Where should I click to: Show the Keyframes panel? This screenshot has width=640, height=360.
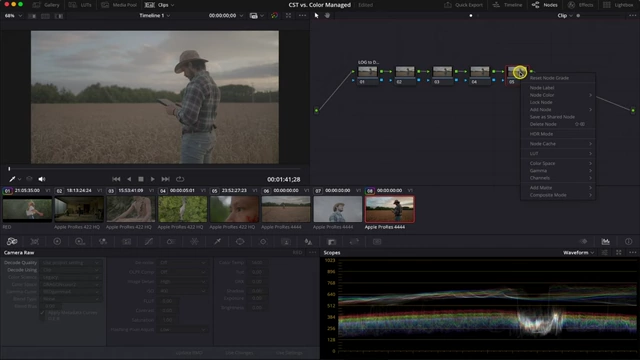pyautogui.click(x=584, y=242)
